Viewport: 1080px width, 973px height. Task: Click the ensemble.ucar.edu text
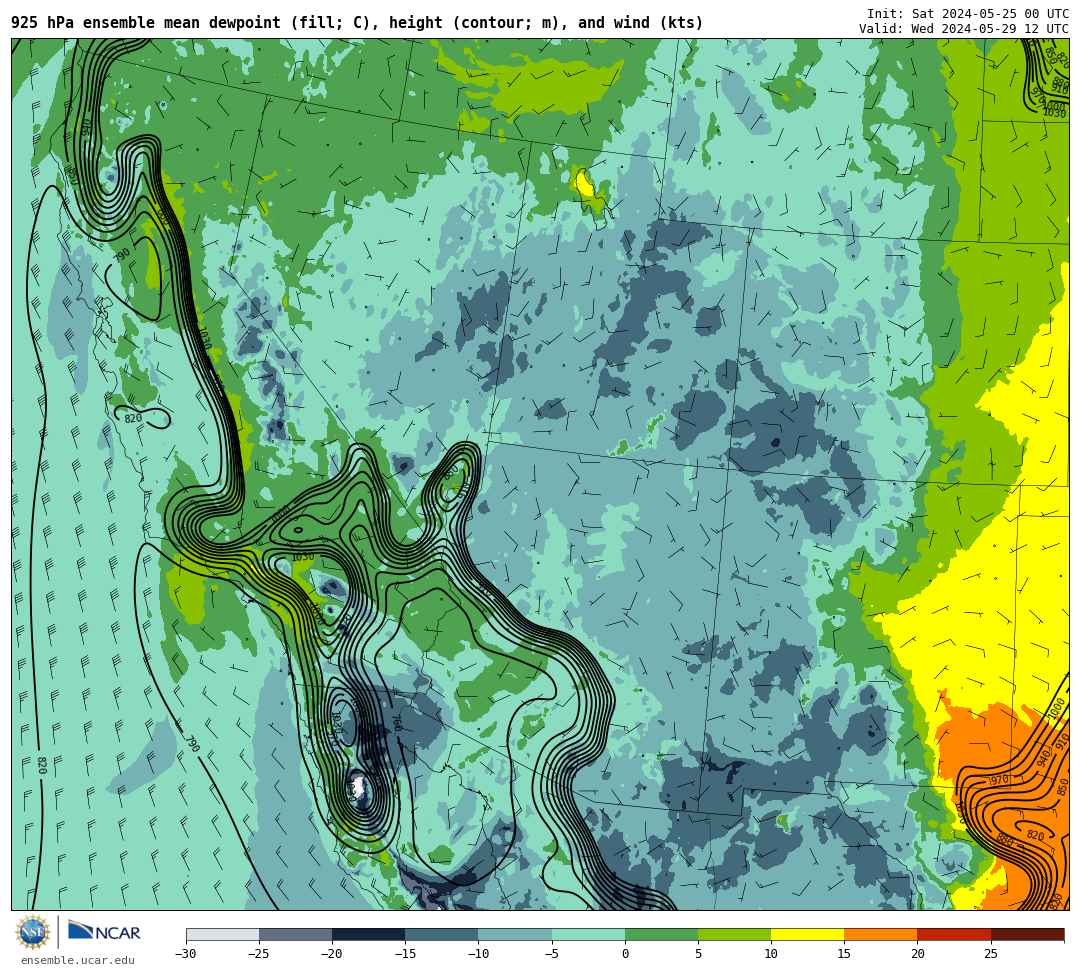pyautogui.click(x=78, y=960)
